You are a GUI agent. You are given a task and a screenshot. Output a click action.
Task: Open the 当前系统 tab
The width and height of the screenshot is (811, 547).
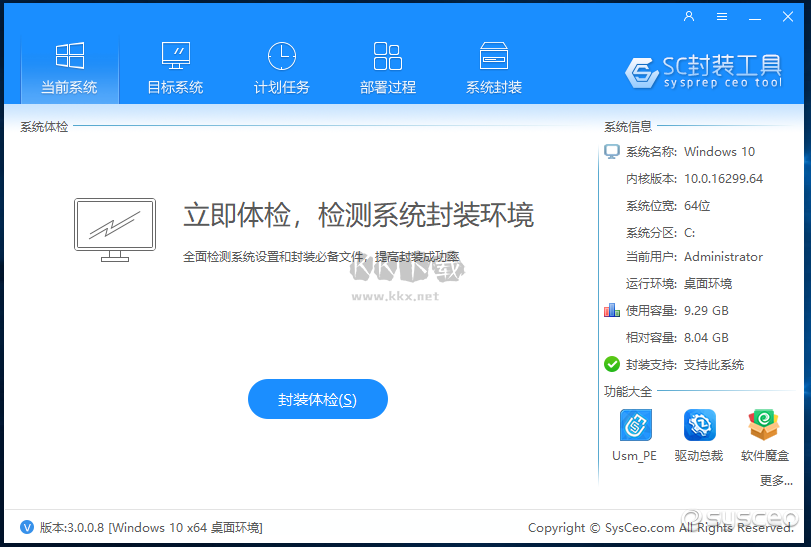coord(70,69)
